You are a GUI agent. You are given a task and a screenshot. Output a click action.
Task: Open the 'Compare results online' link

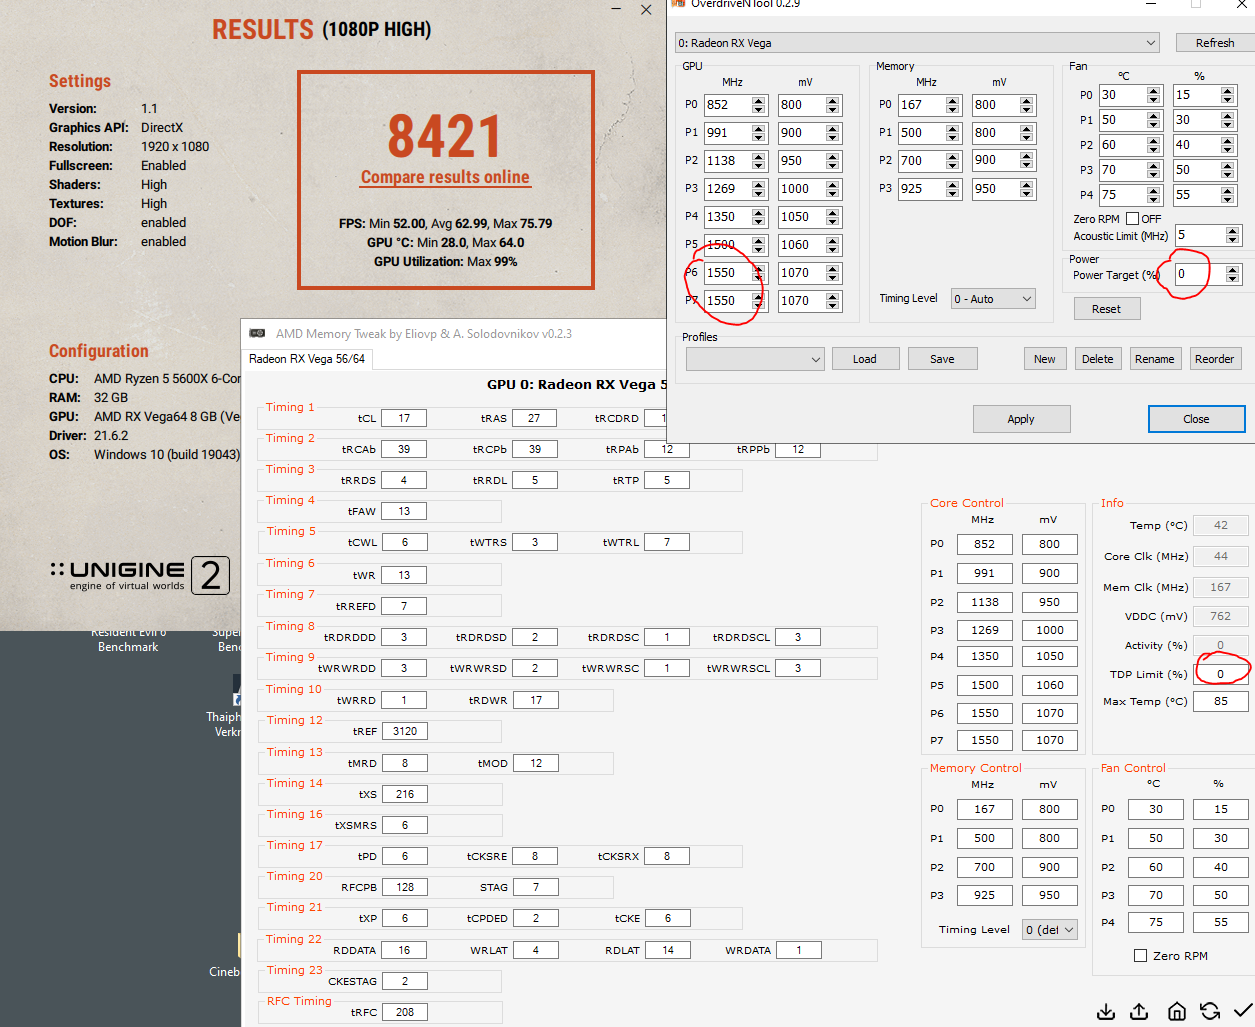point(445,177)
